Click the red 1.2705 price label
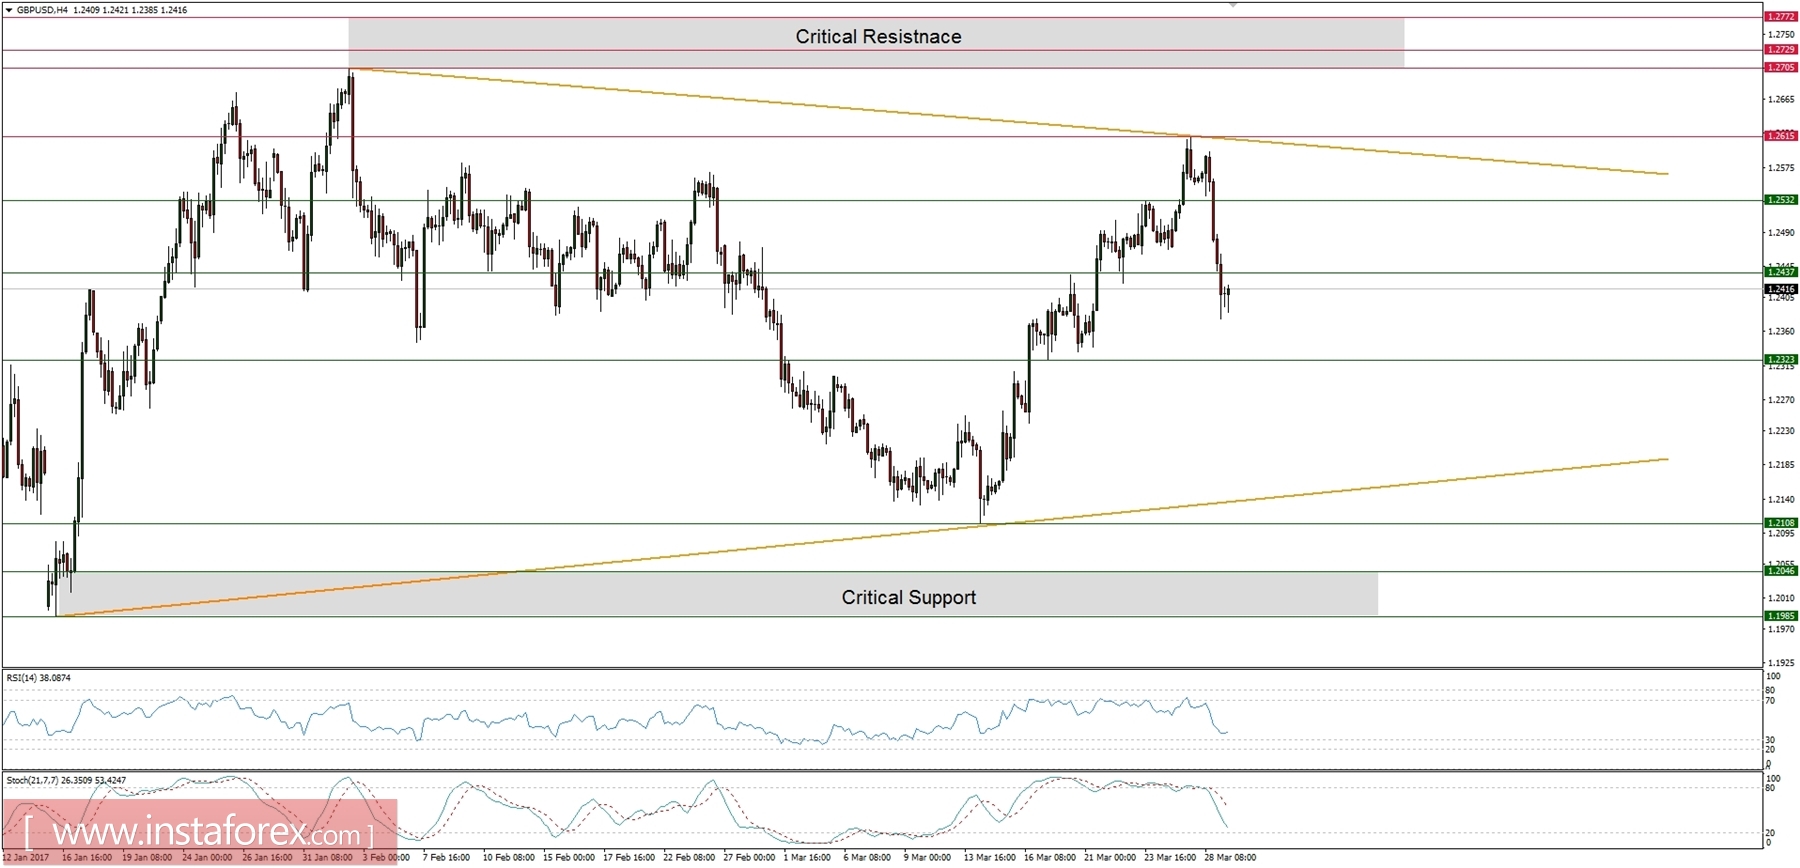 (x=1780, y=67)
